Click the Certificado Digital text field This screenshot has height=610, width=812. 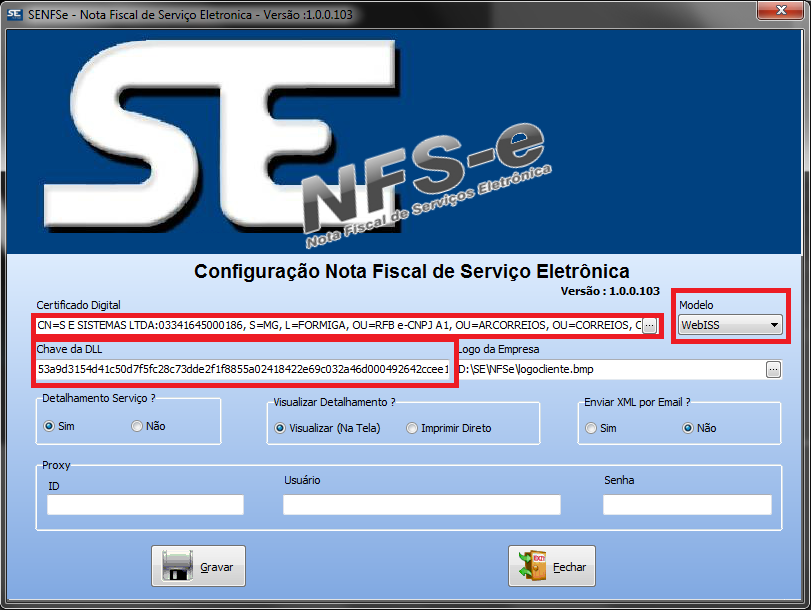(335, 326)
